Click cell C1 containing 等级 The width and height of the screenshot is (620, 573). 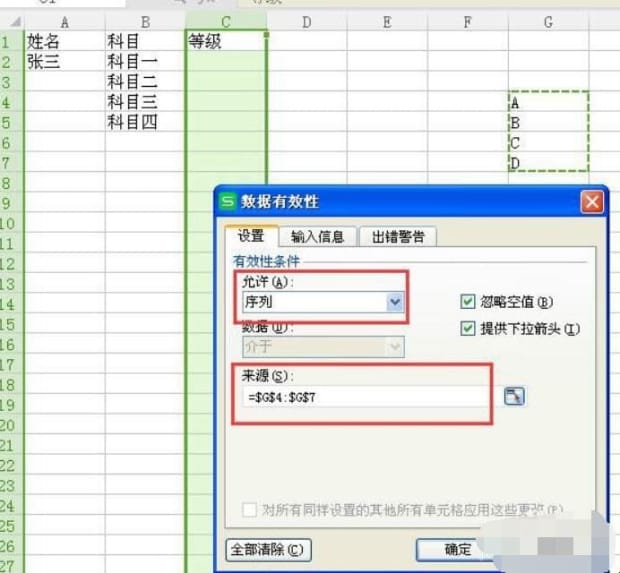(x=226, y=42)
